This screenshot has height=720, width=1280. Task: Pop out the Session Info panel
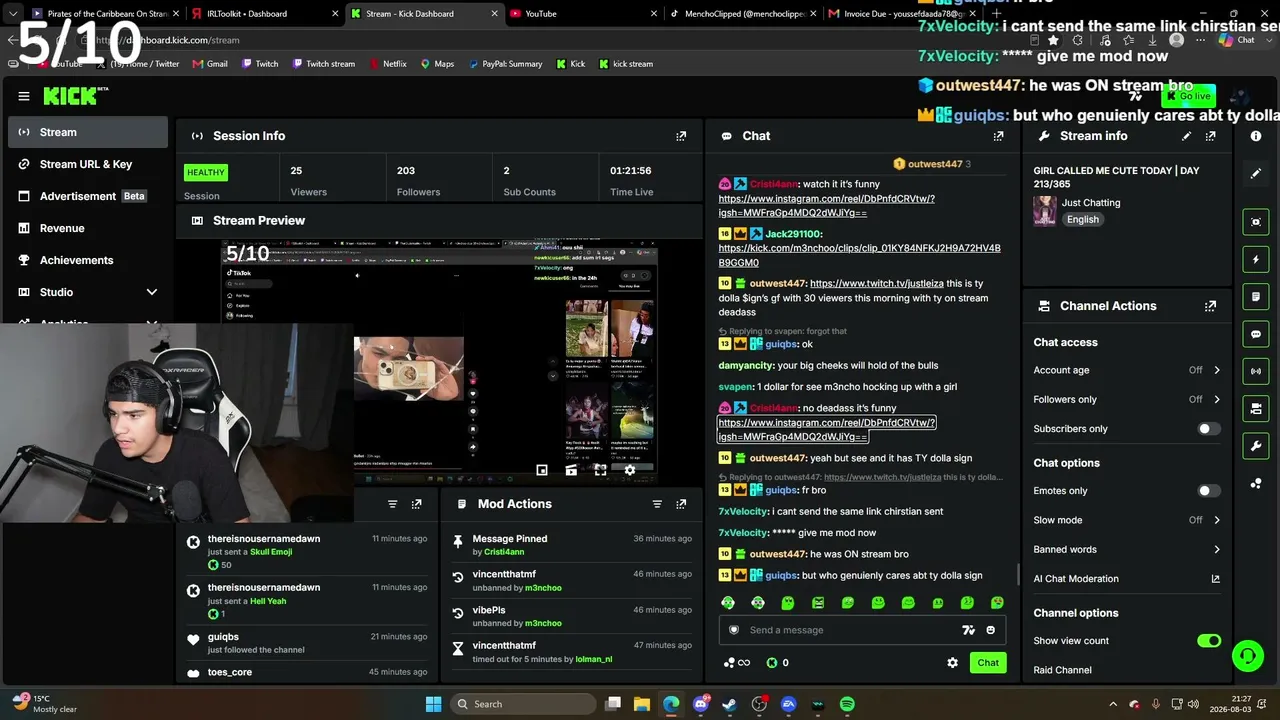(681, 136)
